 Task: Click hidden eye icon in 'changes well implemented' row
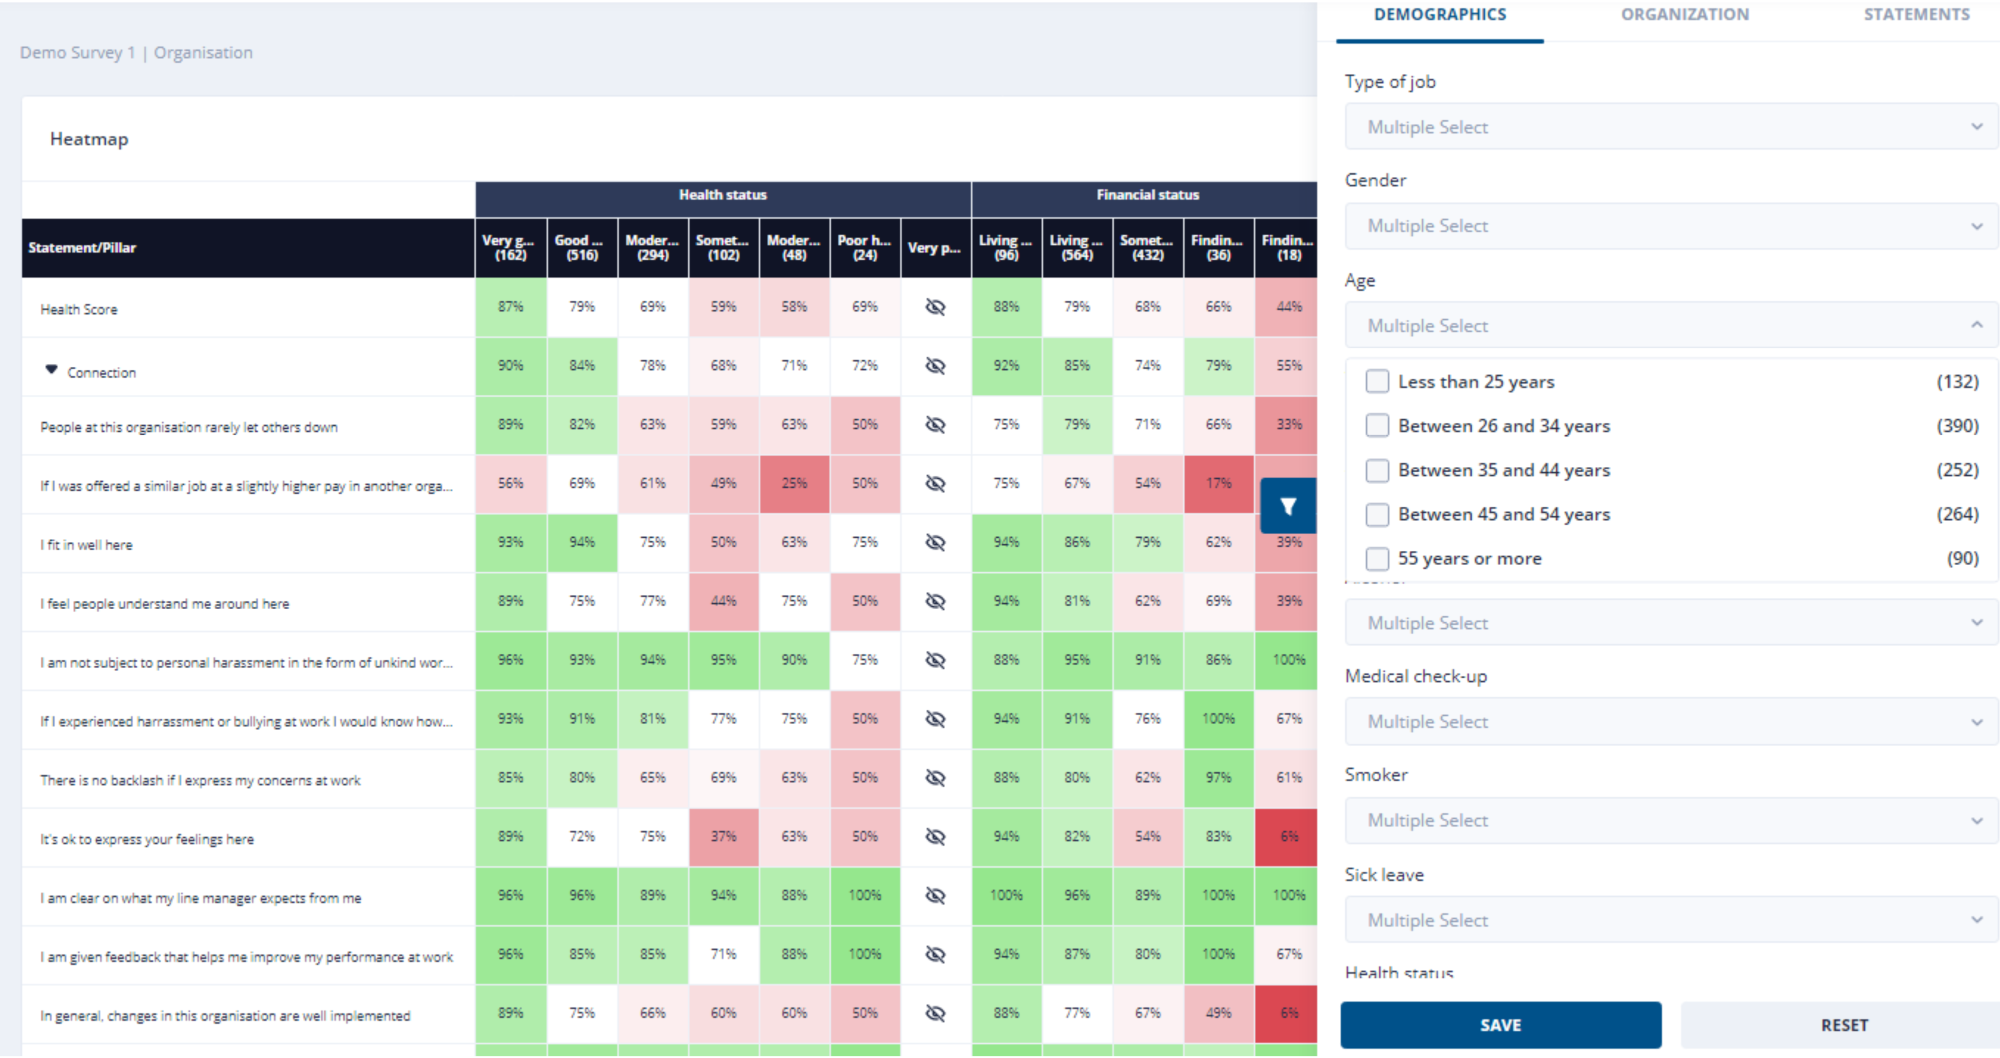(x=935, y=1013)
